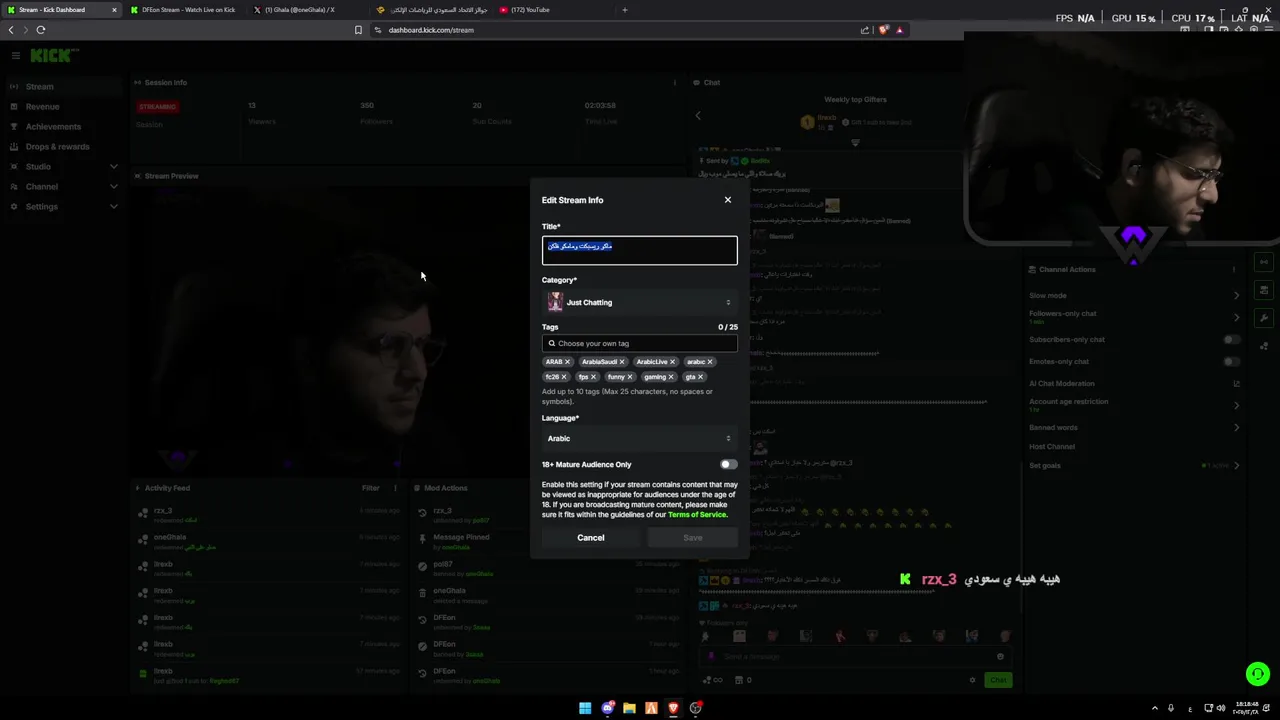Image resolution: width=1280 pixels, height=720 pixels.
Task: Open the Just Chatting category dropdown
Action: (640, 302)
